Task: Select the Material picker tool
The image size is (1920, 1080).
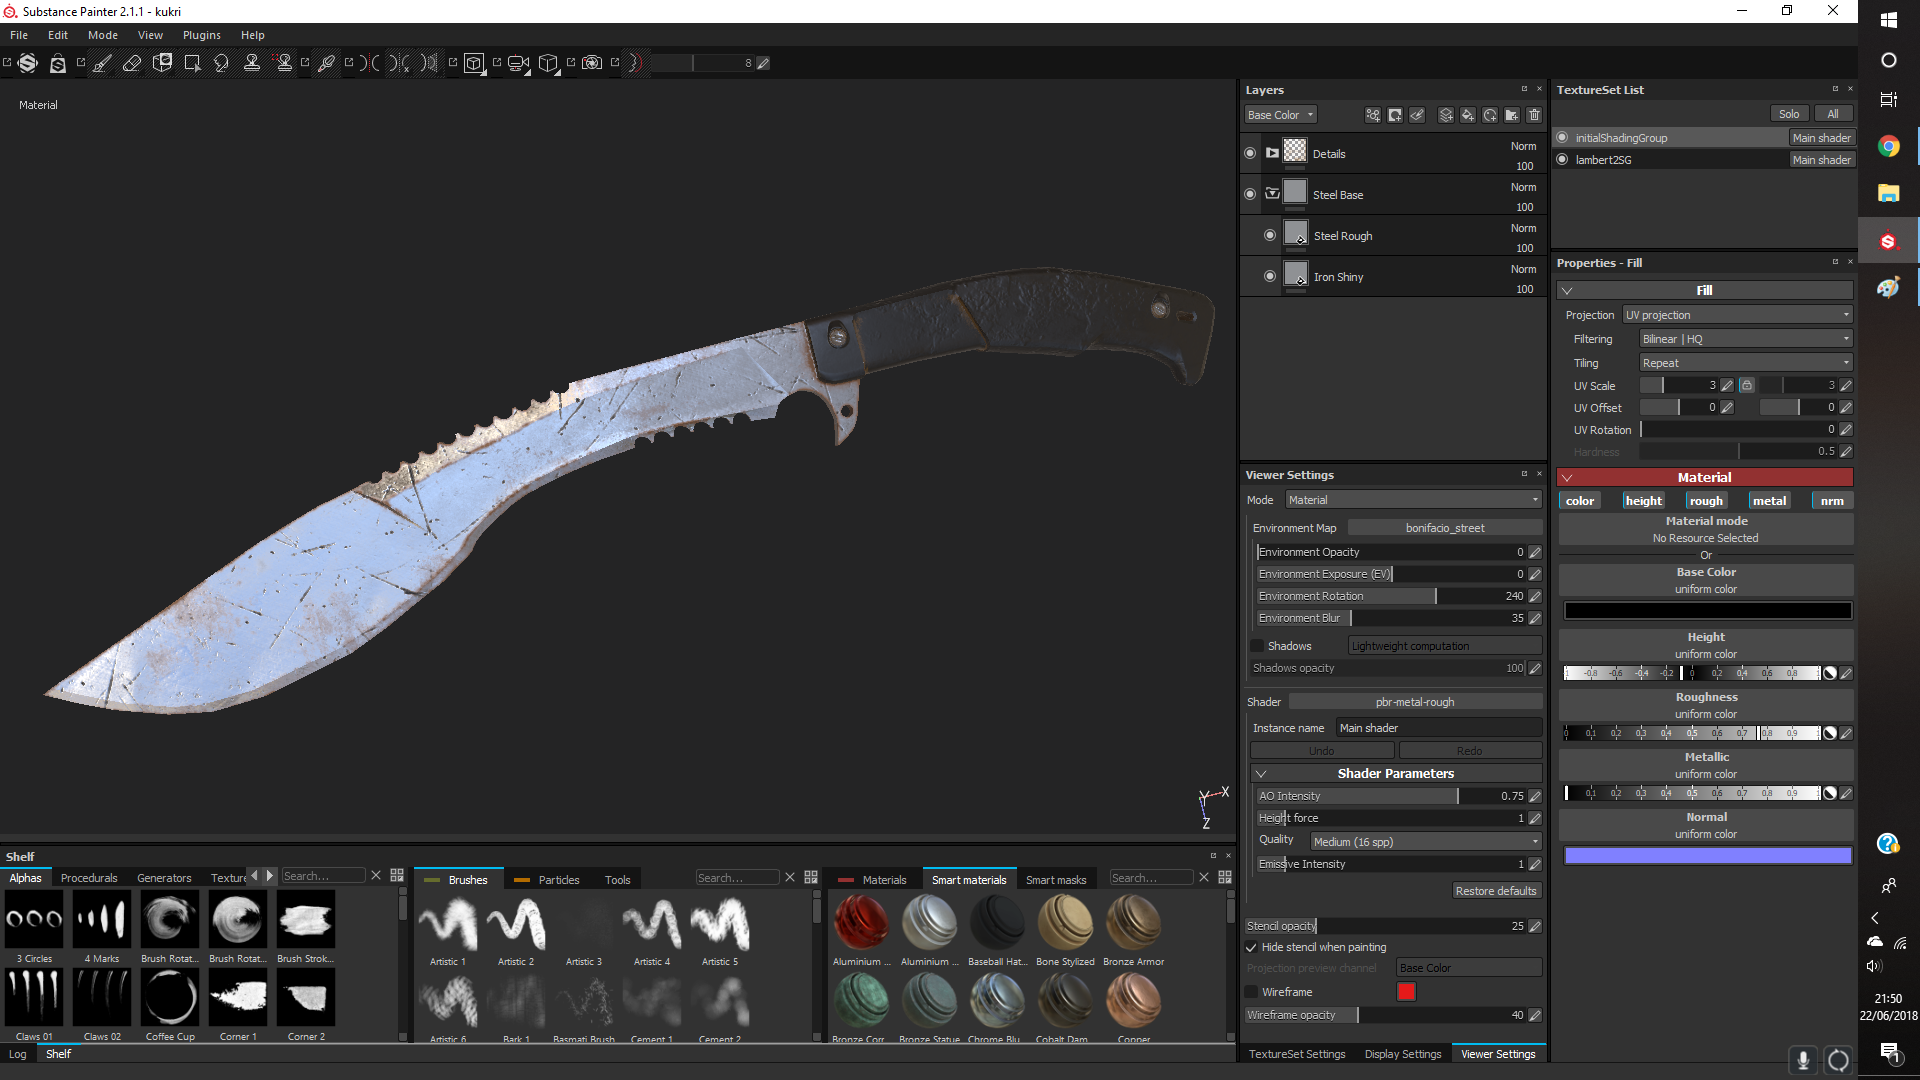Action: (326, 63)
